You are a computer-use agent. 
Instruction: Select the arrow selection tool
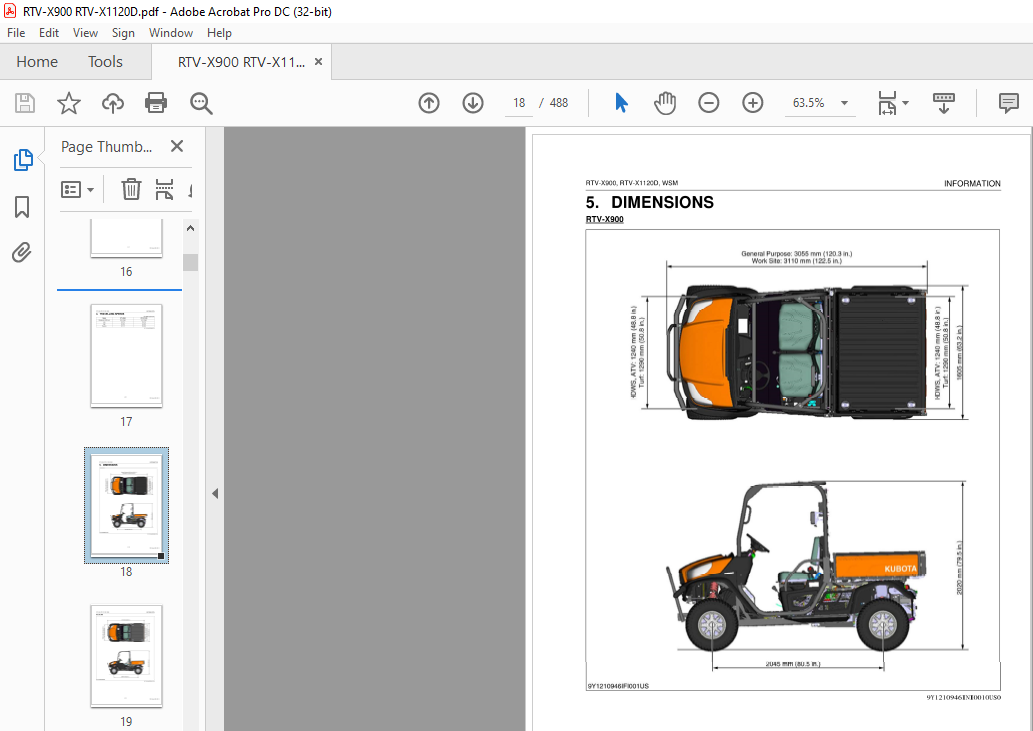click(x=621, y=103)
